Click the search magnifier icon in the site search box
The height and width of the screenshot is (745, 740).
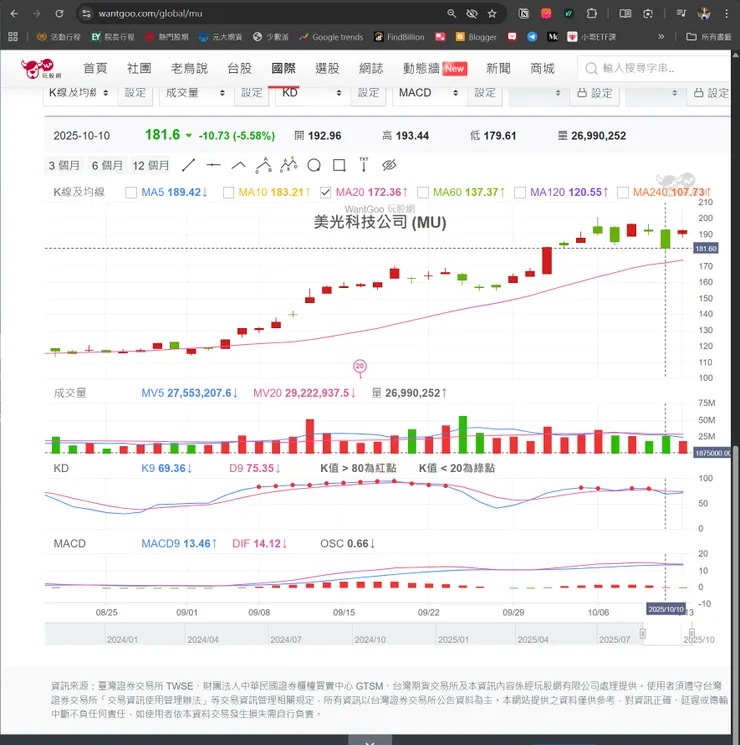pyautogui.click(x=591, y=69)
